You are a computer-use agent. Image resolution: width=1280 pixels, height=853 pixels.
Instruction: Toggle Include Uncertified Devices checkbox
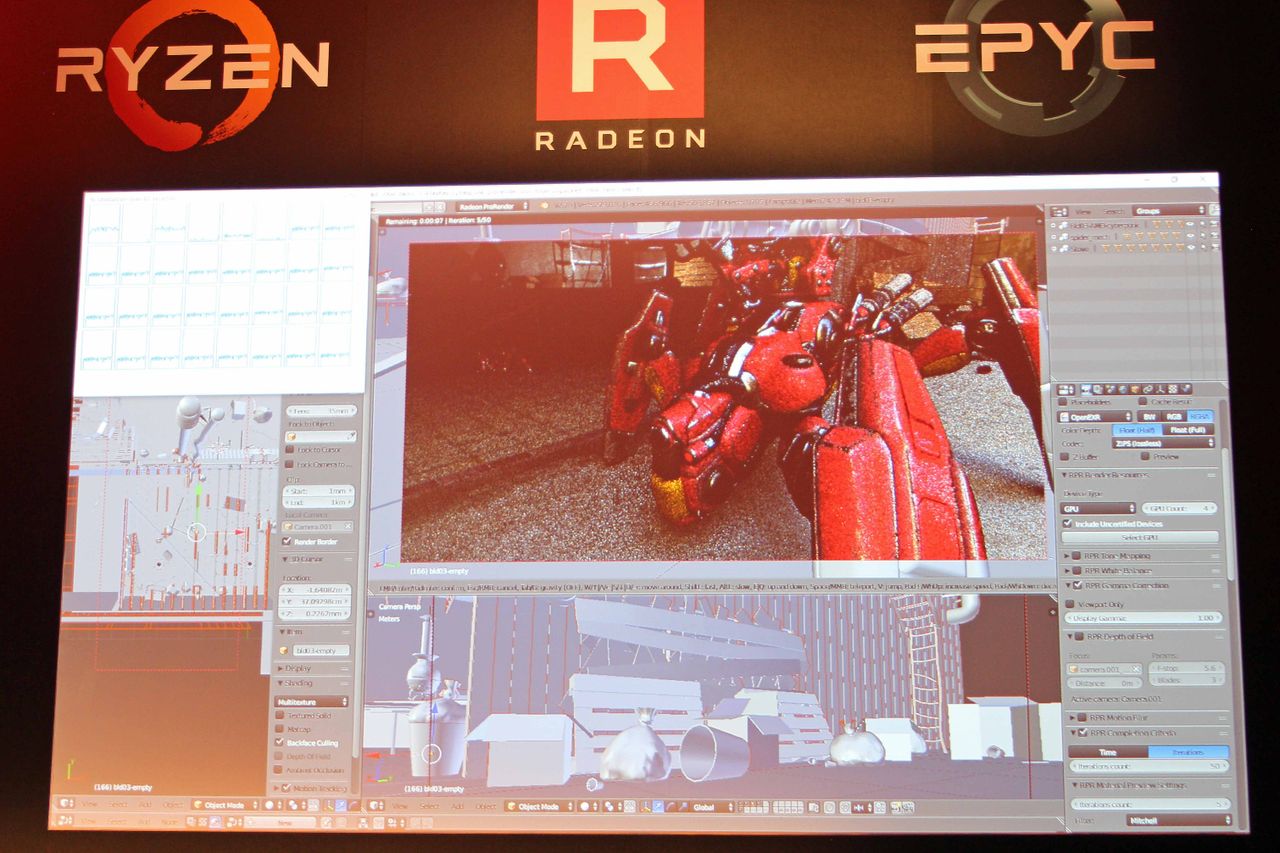[x=1067, y=523]
